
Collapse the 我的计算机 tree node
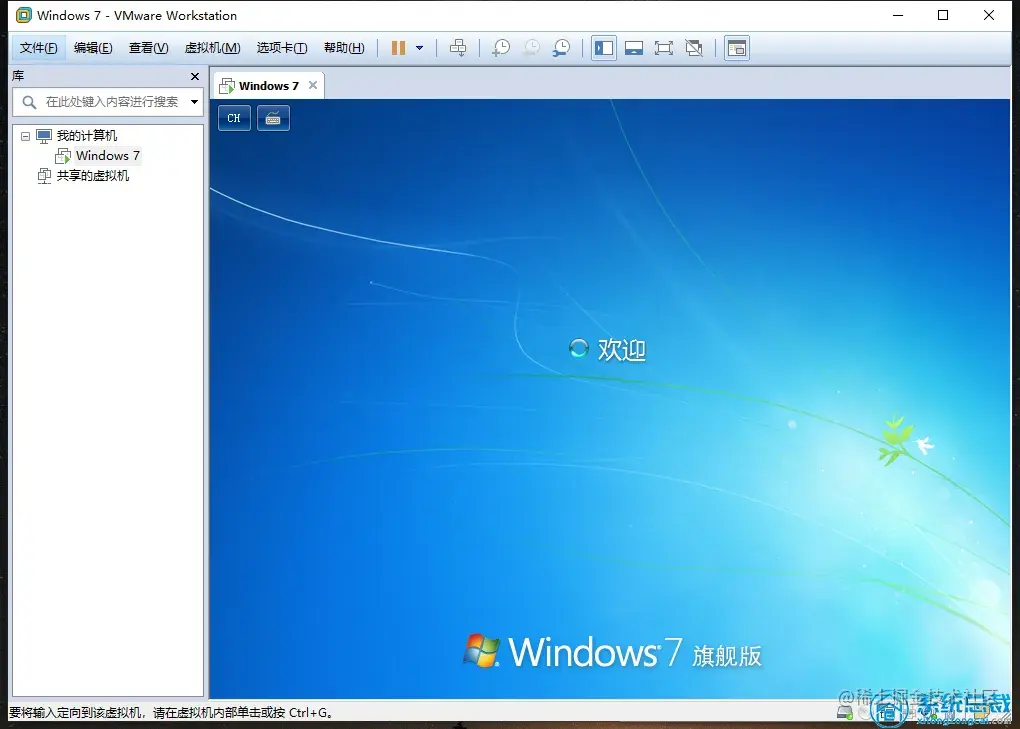(25, 135)
